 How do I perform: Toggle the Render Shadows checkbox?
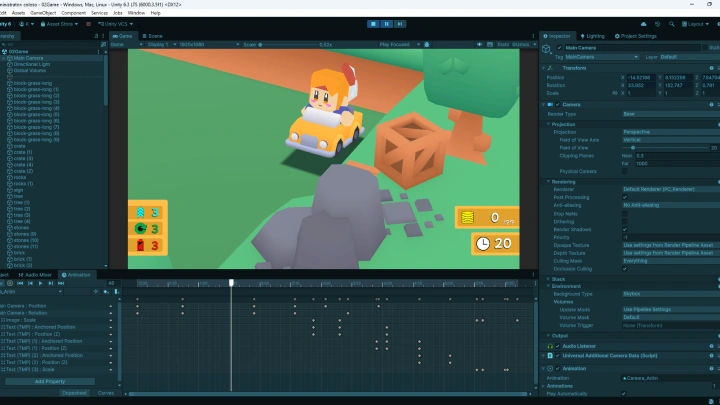tap(624, 230)
